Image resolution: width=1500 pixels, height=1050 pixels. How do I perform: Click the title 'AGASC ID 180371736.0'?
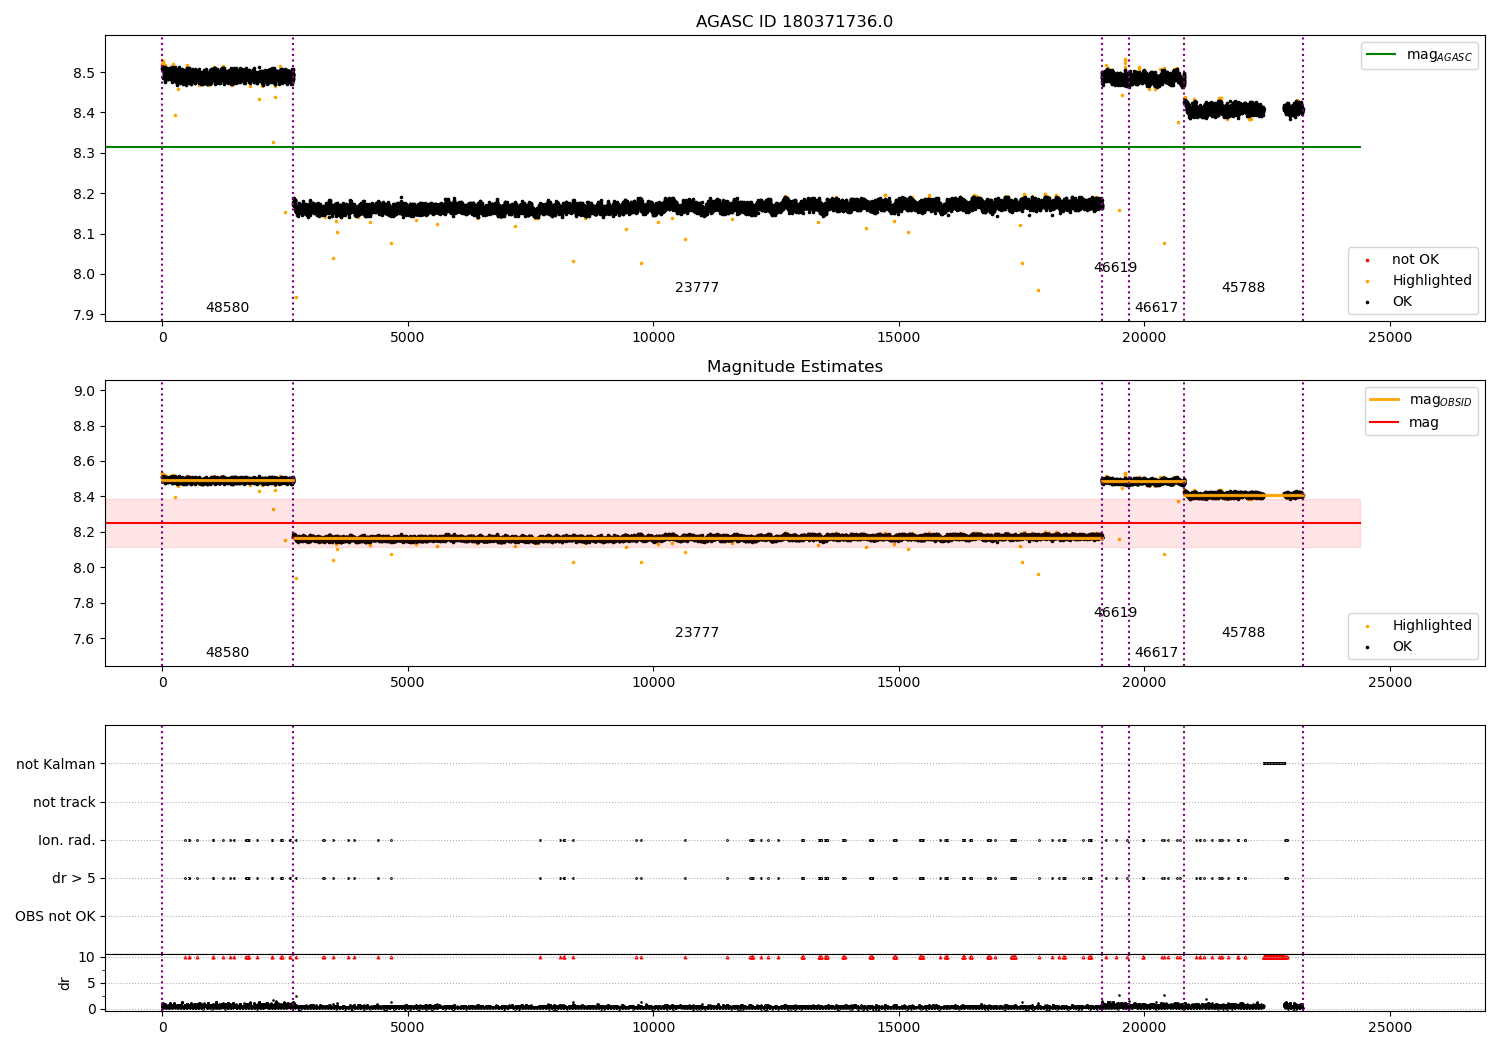(794, 22)
